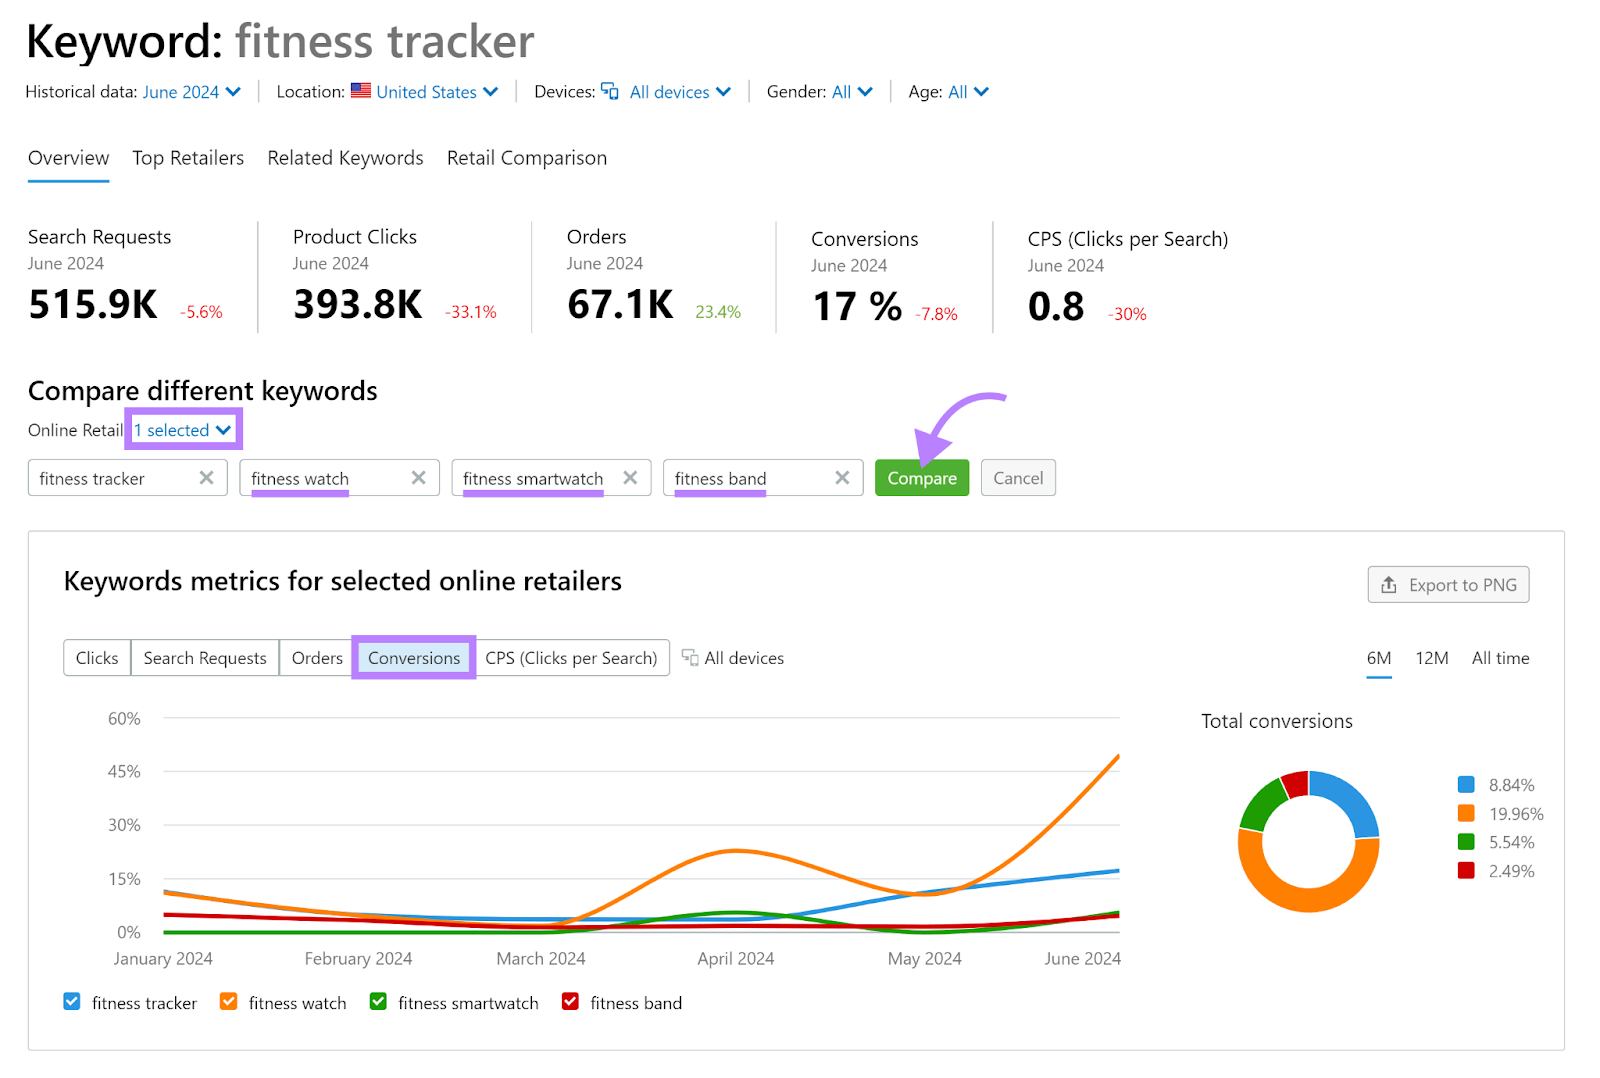Click the export icon in Export to PNG
The height and width of the screenshot is (1078, 1600).
pyautogui.click(x=1389, y=585)
